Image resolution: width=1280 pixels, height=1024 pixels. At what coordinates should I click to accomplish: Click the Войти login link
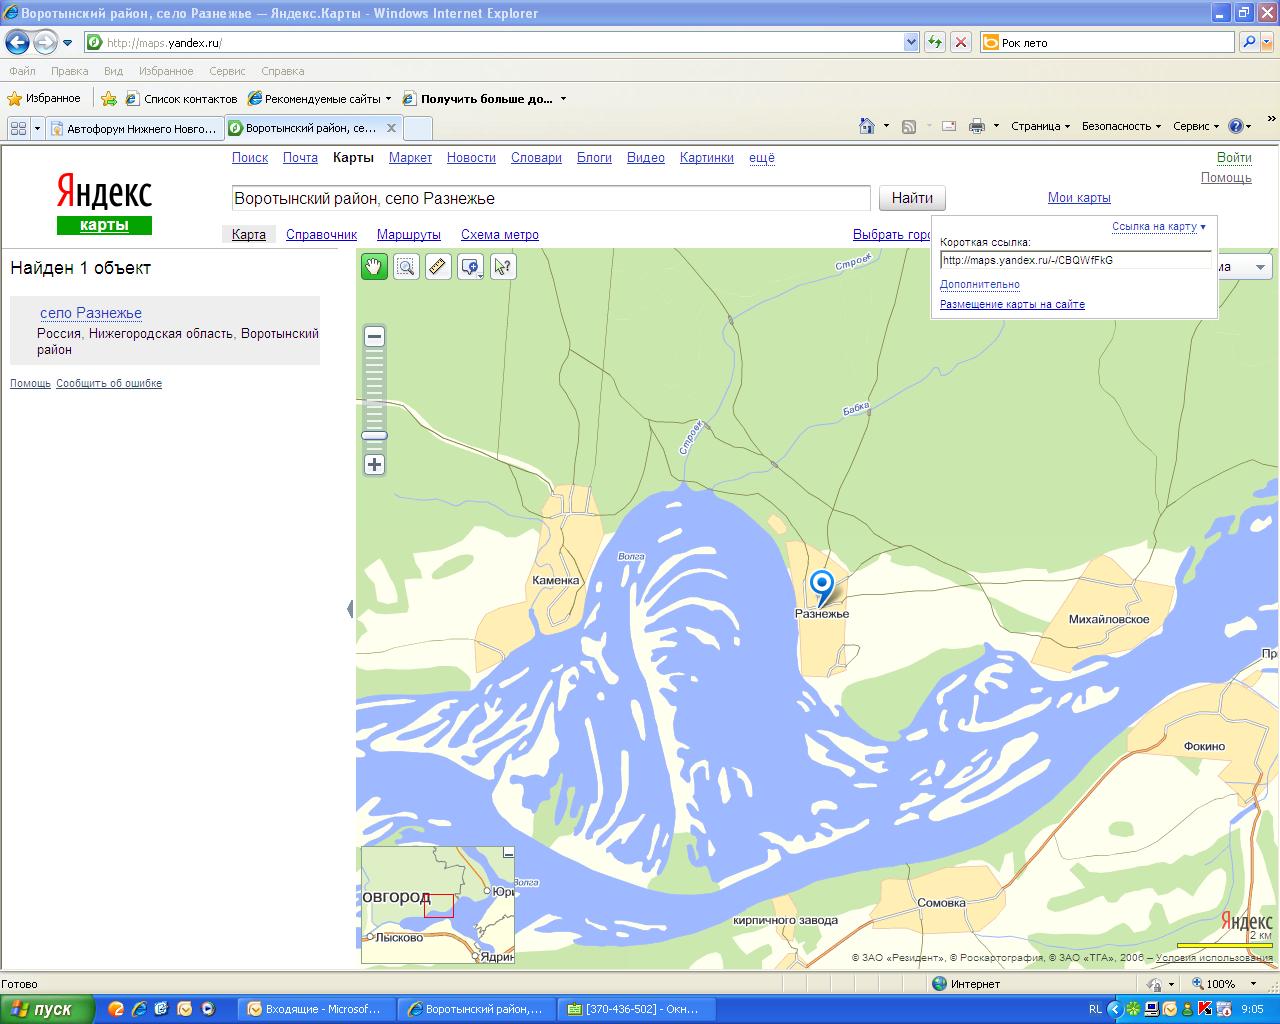pos(1234,158)
